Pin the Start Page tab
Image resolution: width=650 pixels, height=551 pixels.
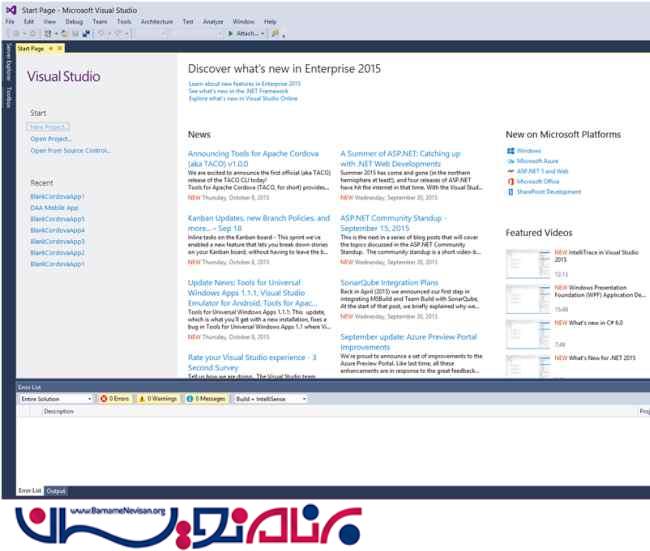click(x=51, y=49)
